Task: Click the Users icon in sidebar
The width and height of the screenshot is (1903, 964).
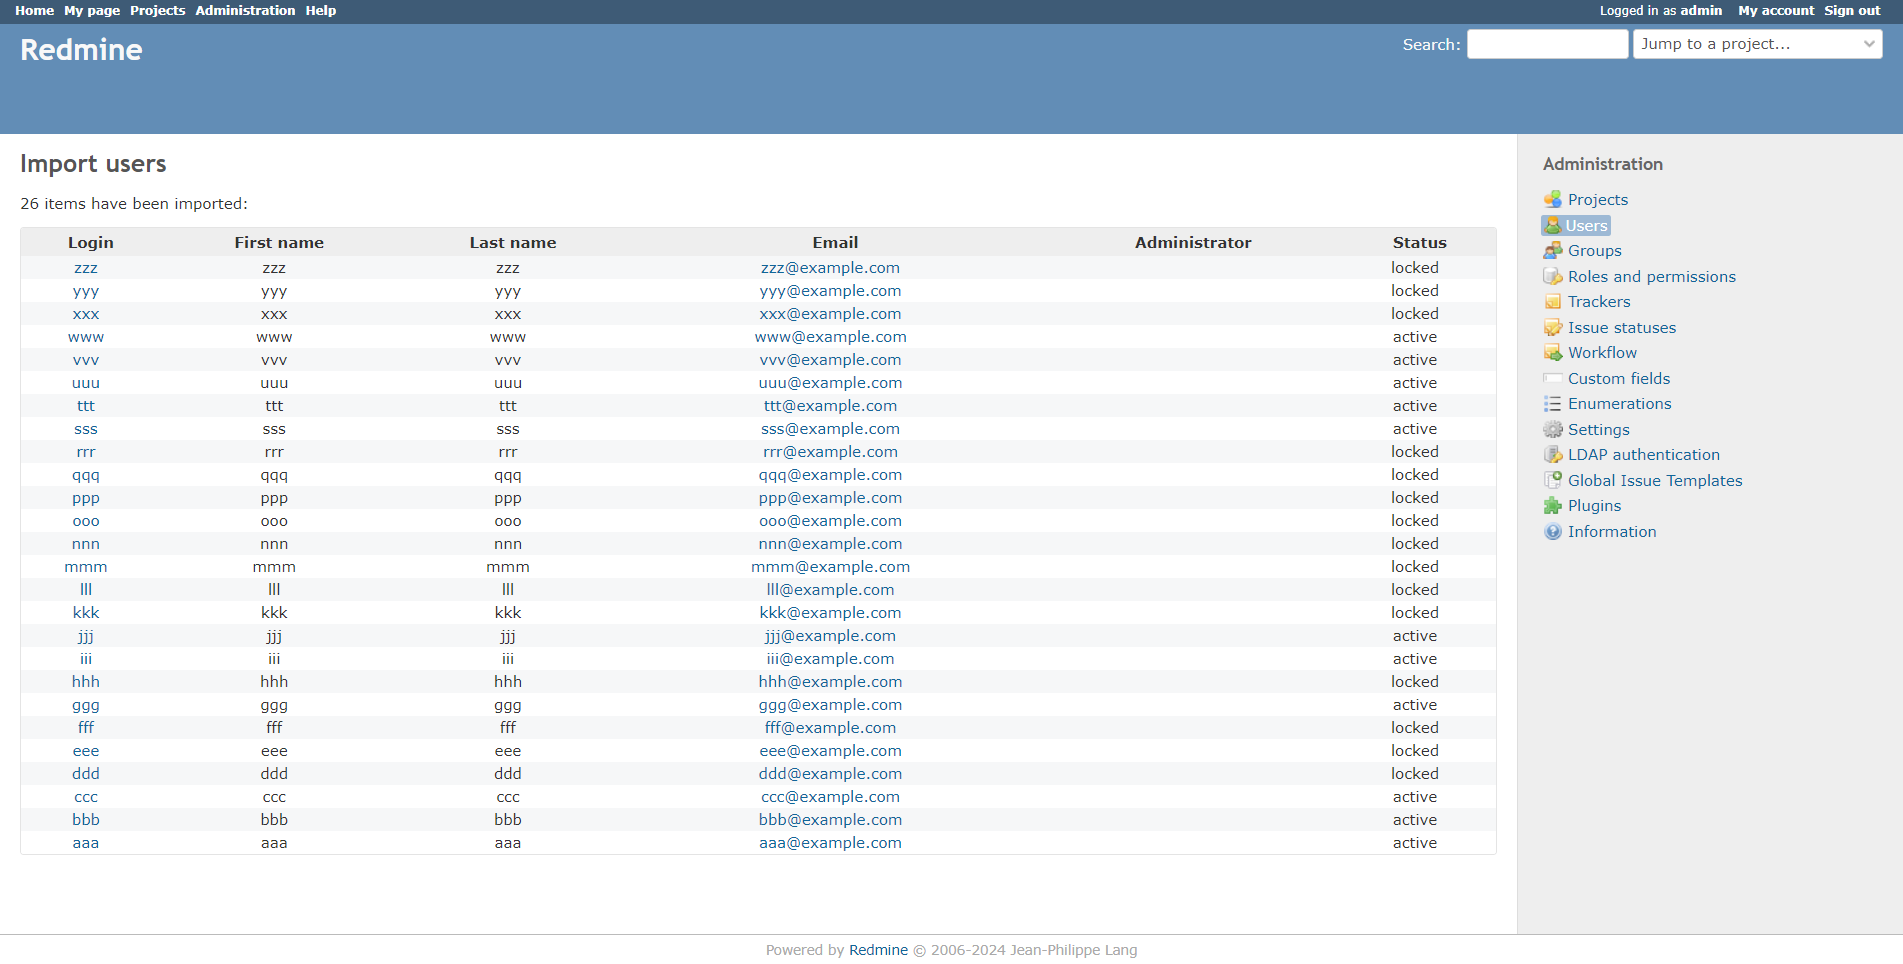Action: click(x=1552, y=226)
